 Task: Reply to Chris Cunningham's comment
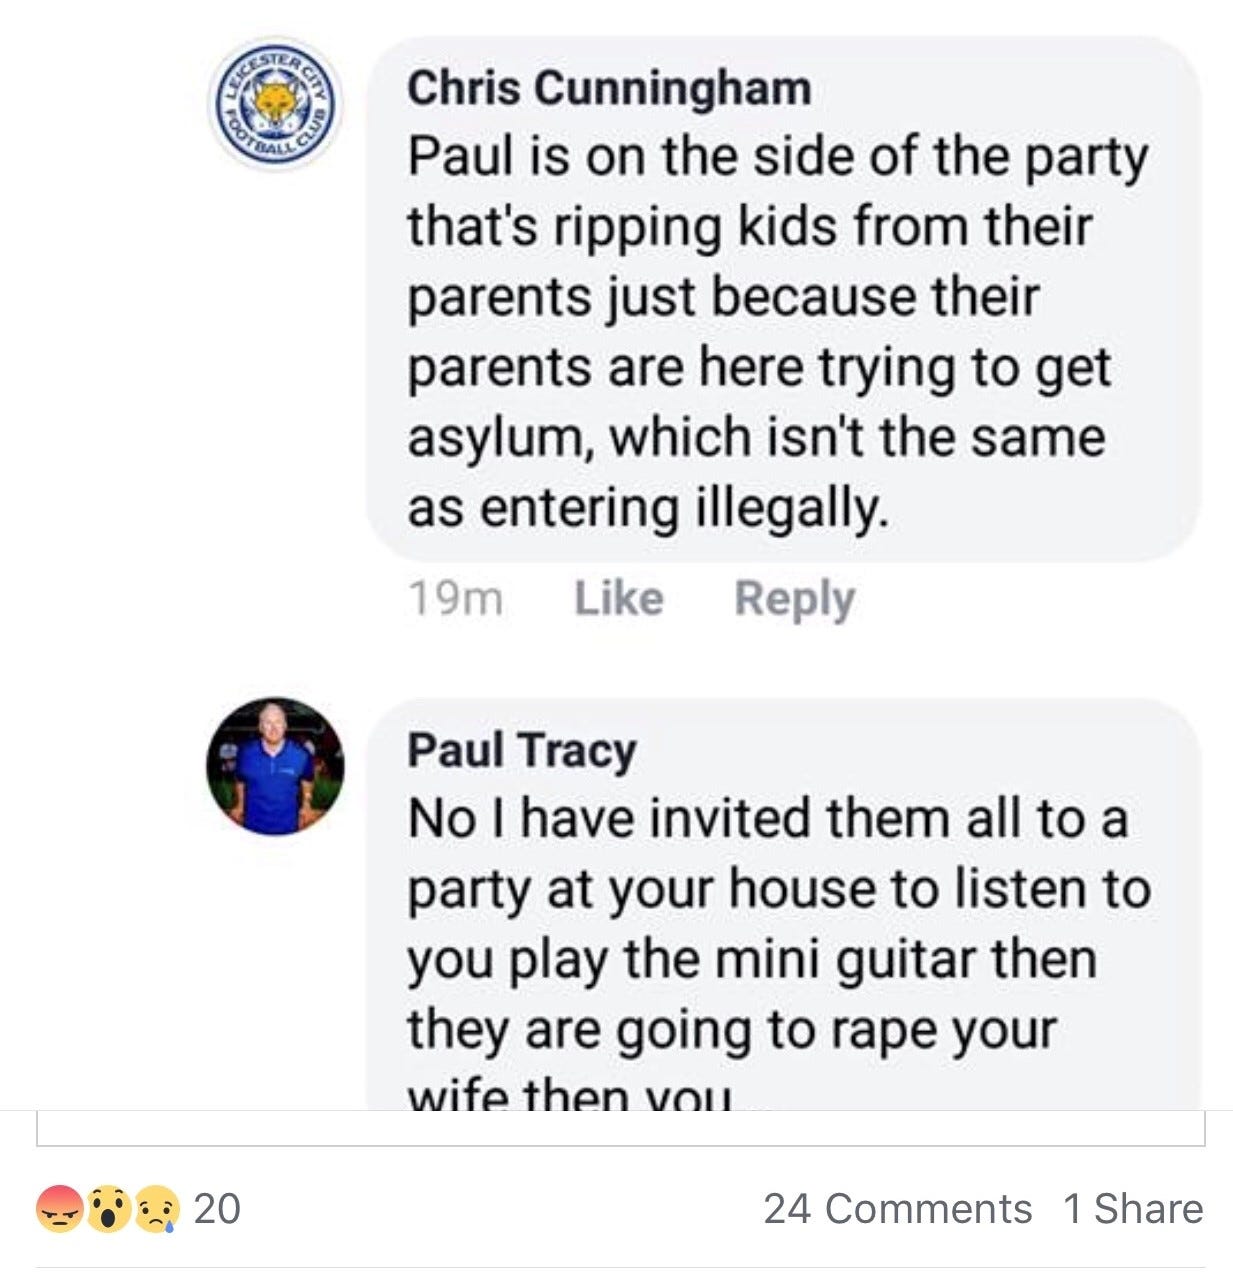coord(795,600)
